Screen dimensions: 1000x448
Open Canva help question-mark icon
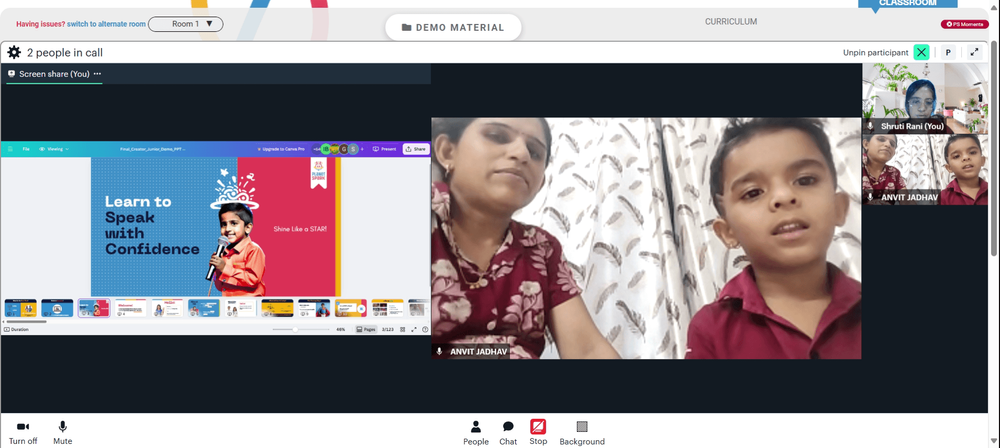pos(425,329)
